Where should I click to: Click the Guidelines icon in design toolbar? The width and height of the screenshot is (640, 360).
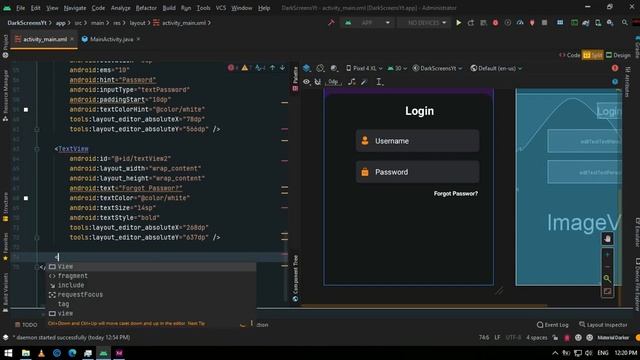(x=379, y=82)
